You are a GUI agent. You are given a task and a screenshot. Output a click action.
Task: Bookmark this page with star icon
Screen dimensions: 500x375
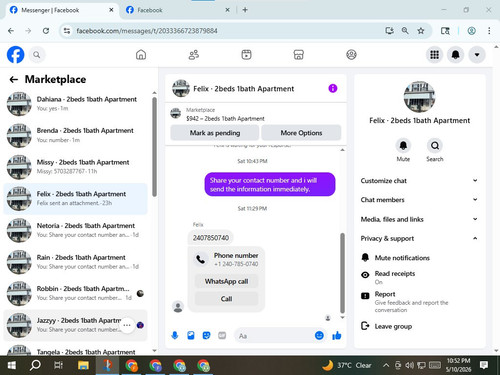point(421,31)
